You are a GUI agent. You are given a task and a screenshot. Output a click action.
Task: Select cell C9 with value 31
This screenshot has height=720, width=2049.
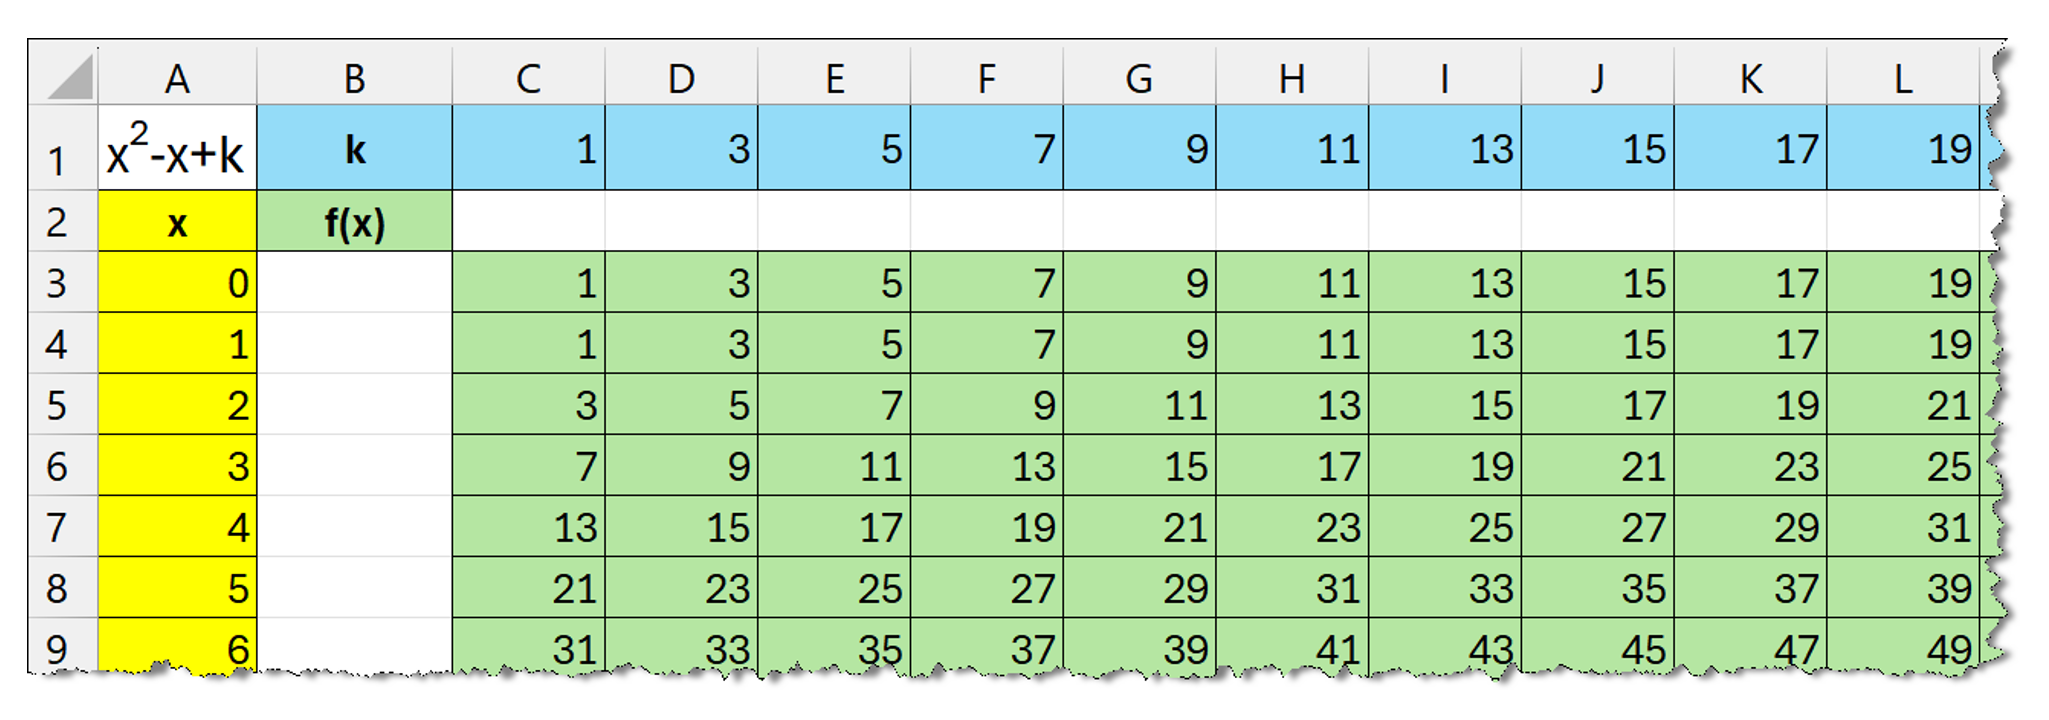[x=529, y=646]
